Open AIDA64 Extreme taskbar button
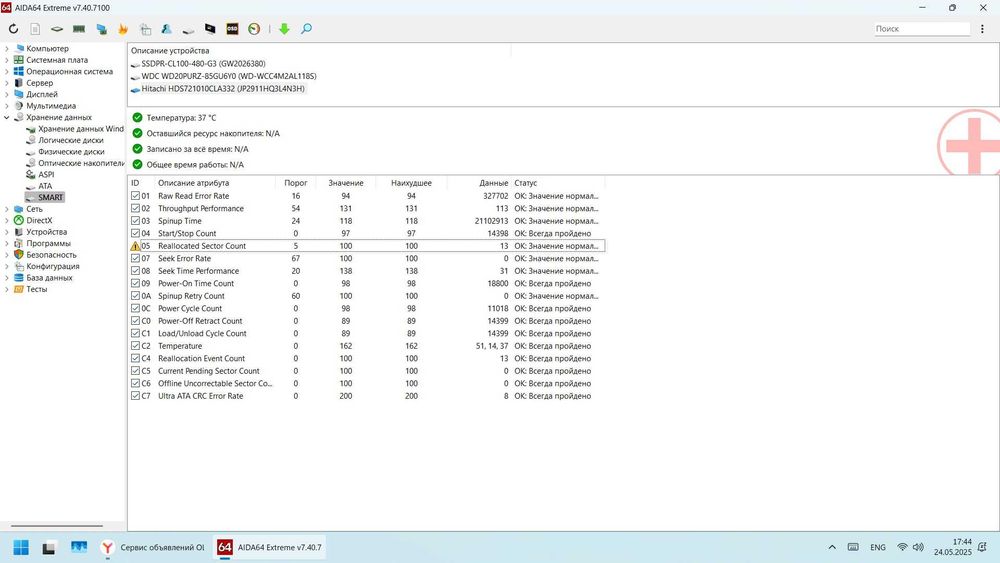 tap(269, 547)
